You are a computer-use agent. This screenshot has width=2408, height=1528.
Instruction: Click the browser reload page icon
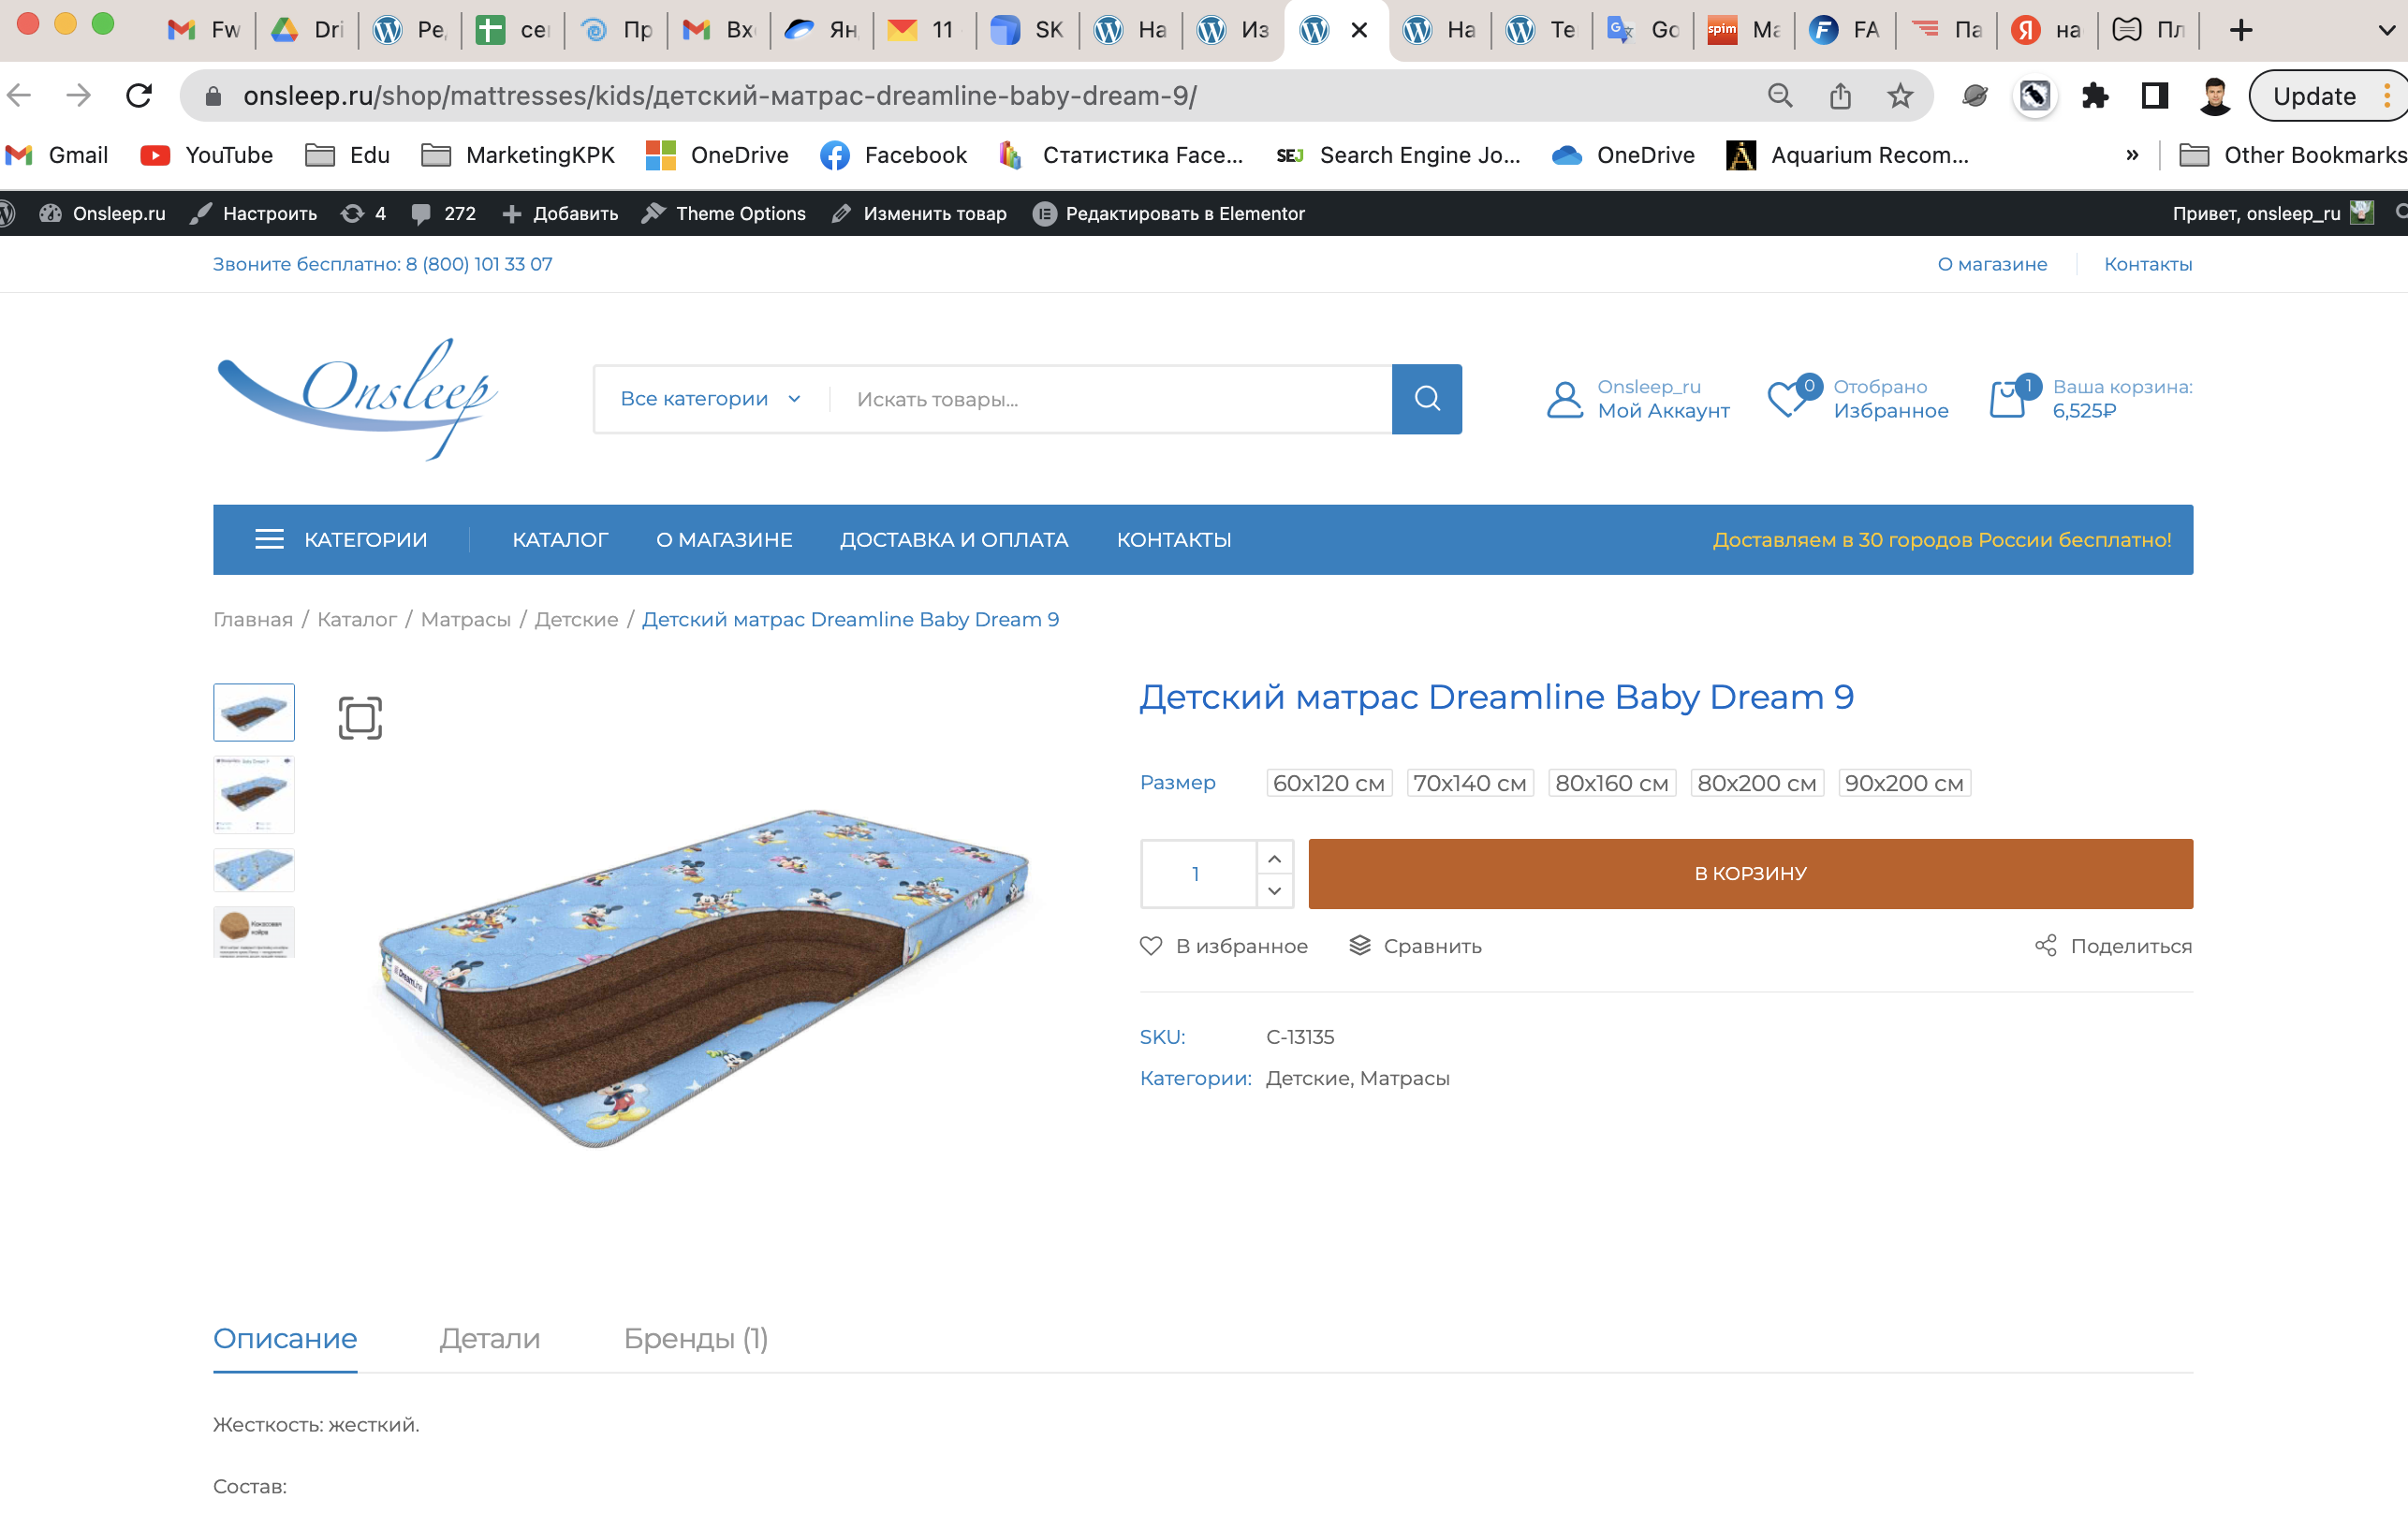click(139, 96)
